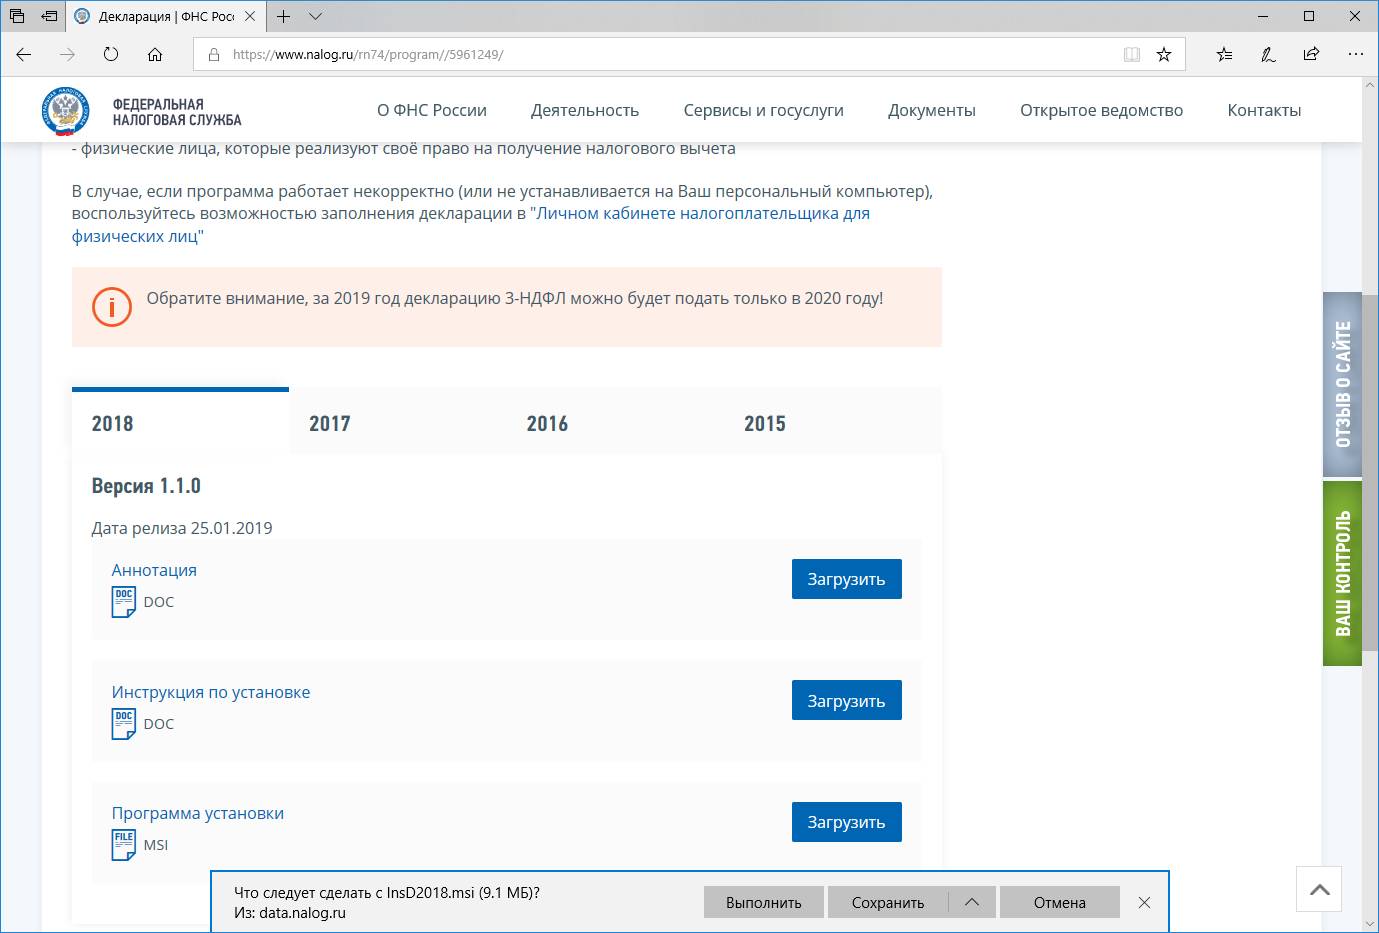Open Сервисы и госуслуги menu
The width and height of the screenshot is (1379, 933).
coord(764,110)
